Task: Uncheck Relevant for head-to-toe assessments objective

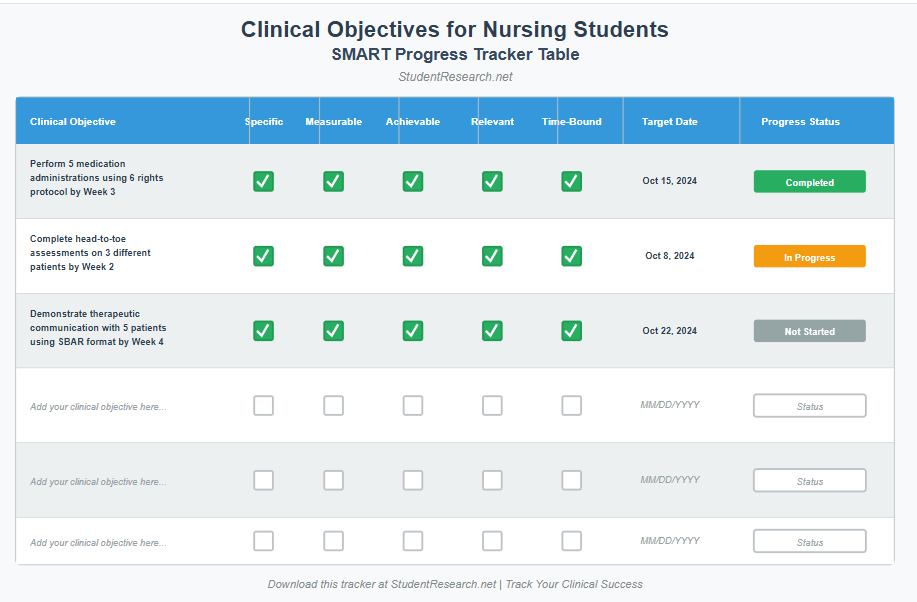Action: (x=492, y=256)
